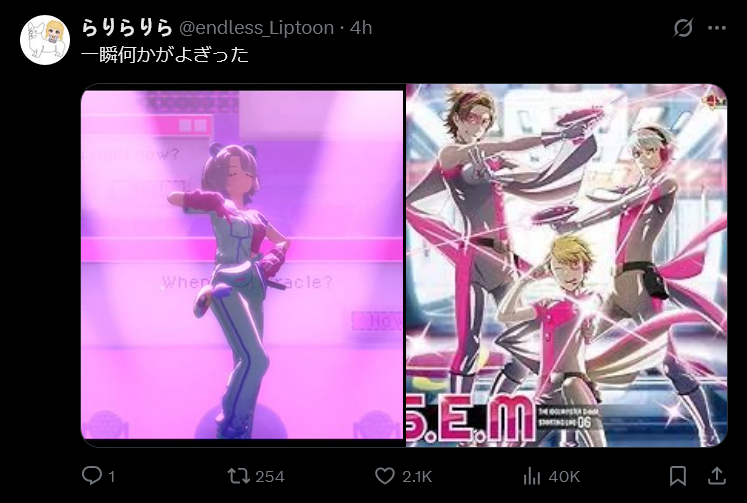747x503 pixels.
Task: Open the 4h timestamp link
Action: (361, 28)
